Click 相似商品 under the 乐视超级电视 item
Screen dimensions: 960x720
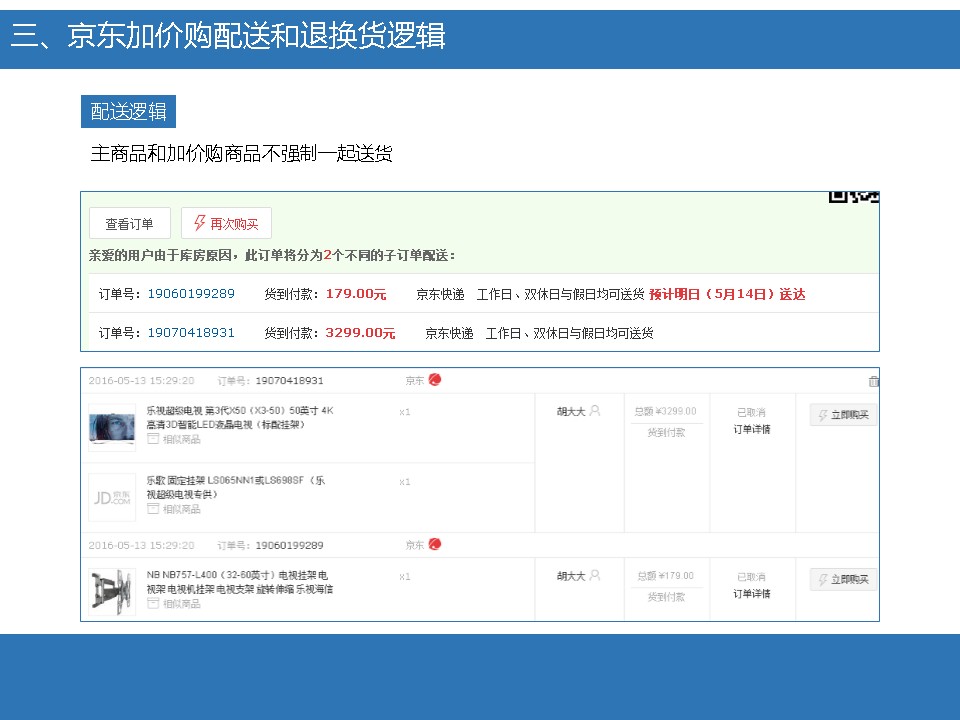[174, 439]
